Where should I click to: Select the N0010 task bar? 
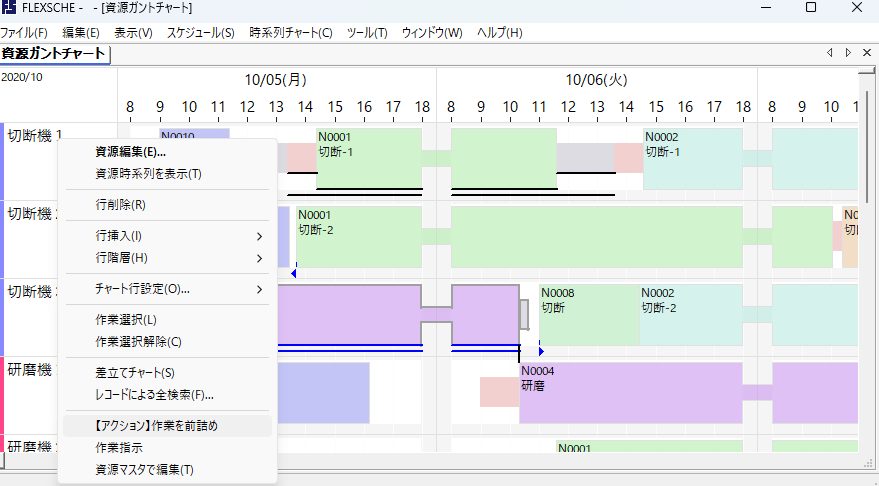(x=195, y=134)
